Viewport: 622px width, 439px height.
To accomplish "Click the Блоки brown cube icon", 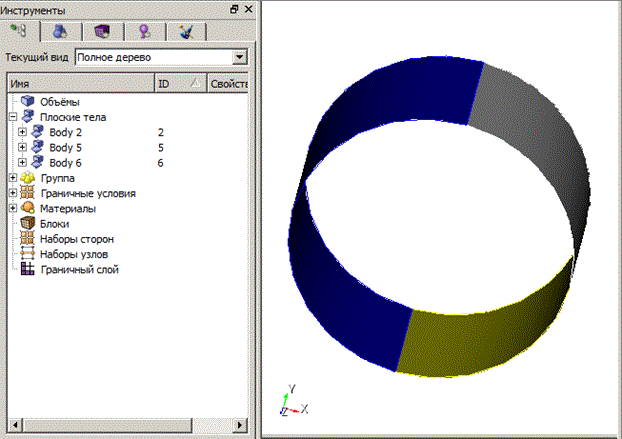I will (28, 223).
